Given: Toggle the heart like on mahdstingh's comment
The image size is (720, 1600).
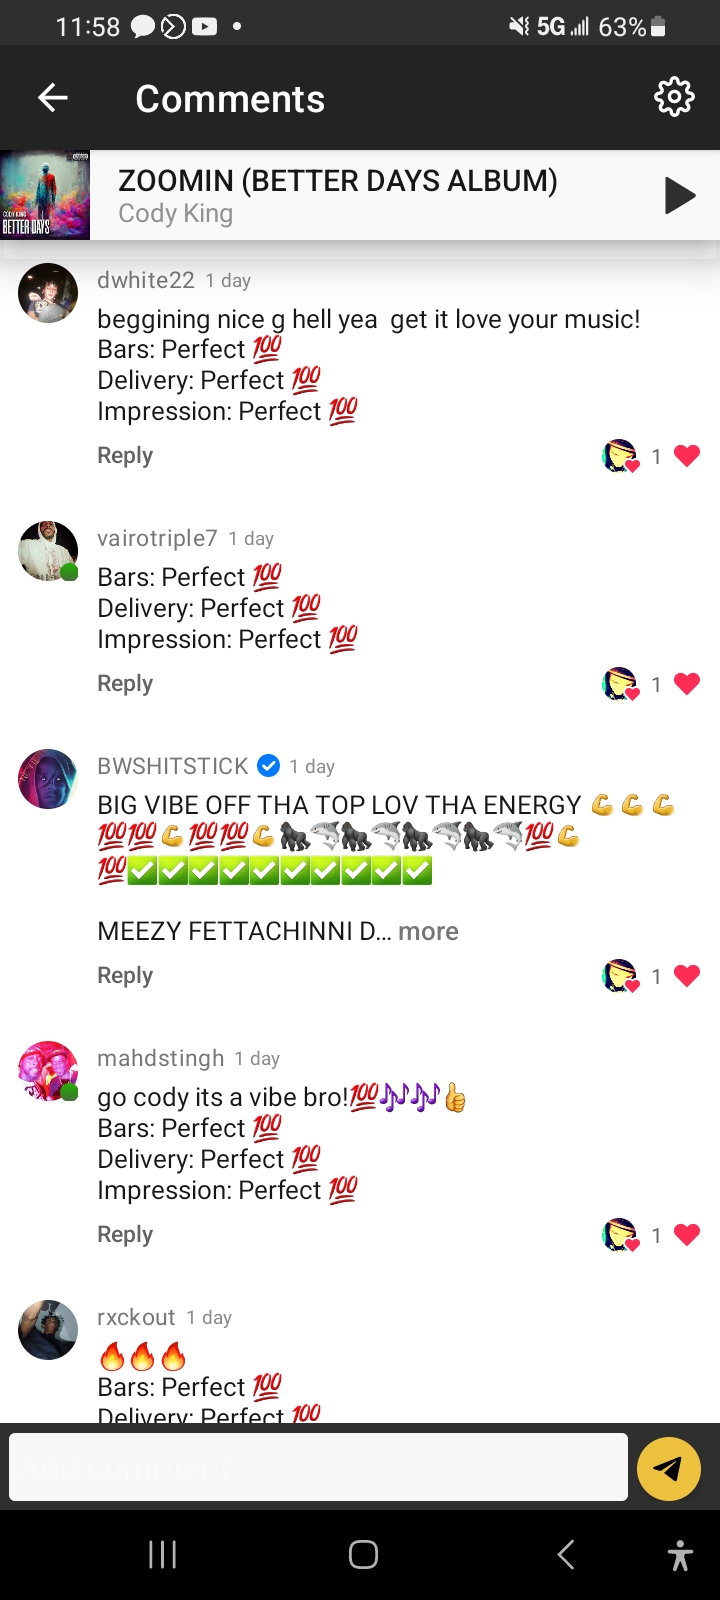Looking at the screenshot, I should click(x=687, y=1235).
